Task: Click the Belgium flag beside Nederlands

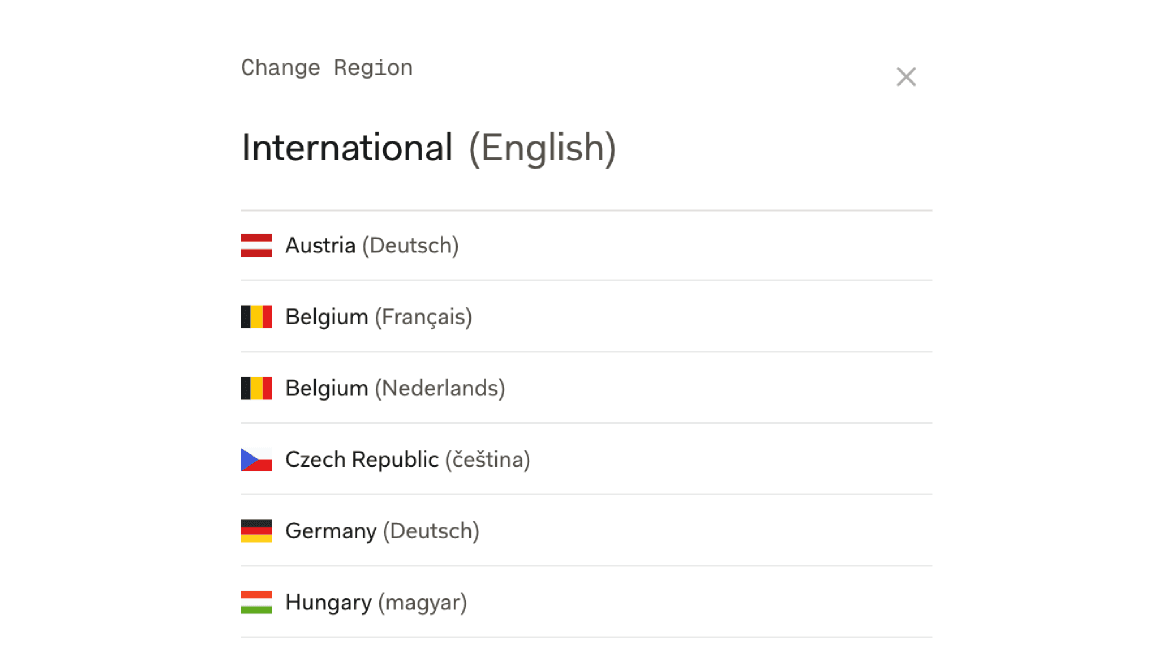Action: (x=256, y=388)
